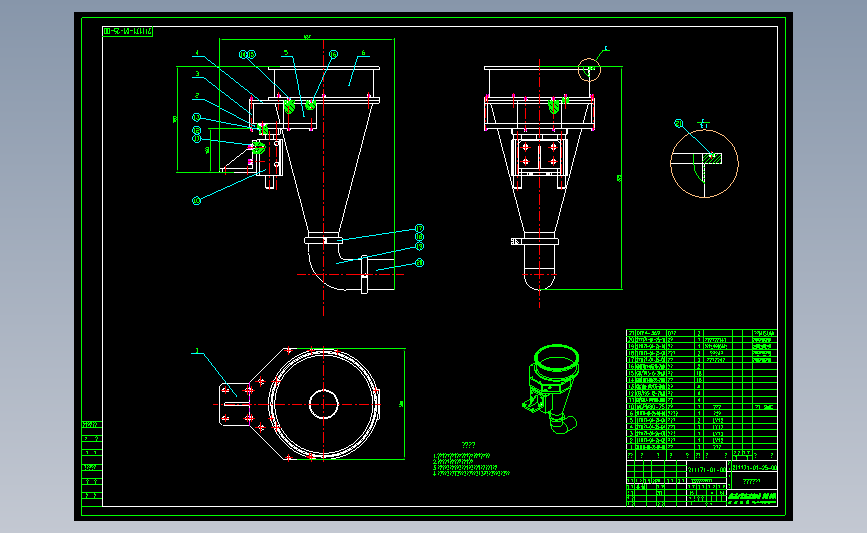Select the orange detail circle on the side view
This screenshot has height=533, width=867.
(x=589, y=70)
